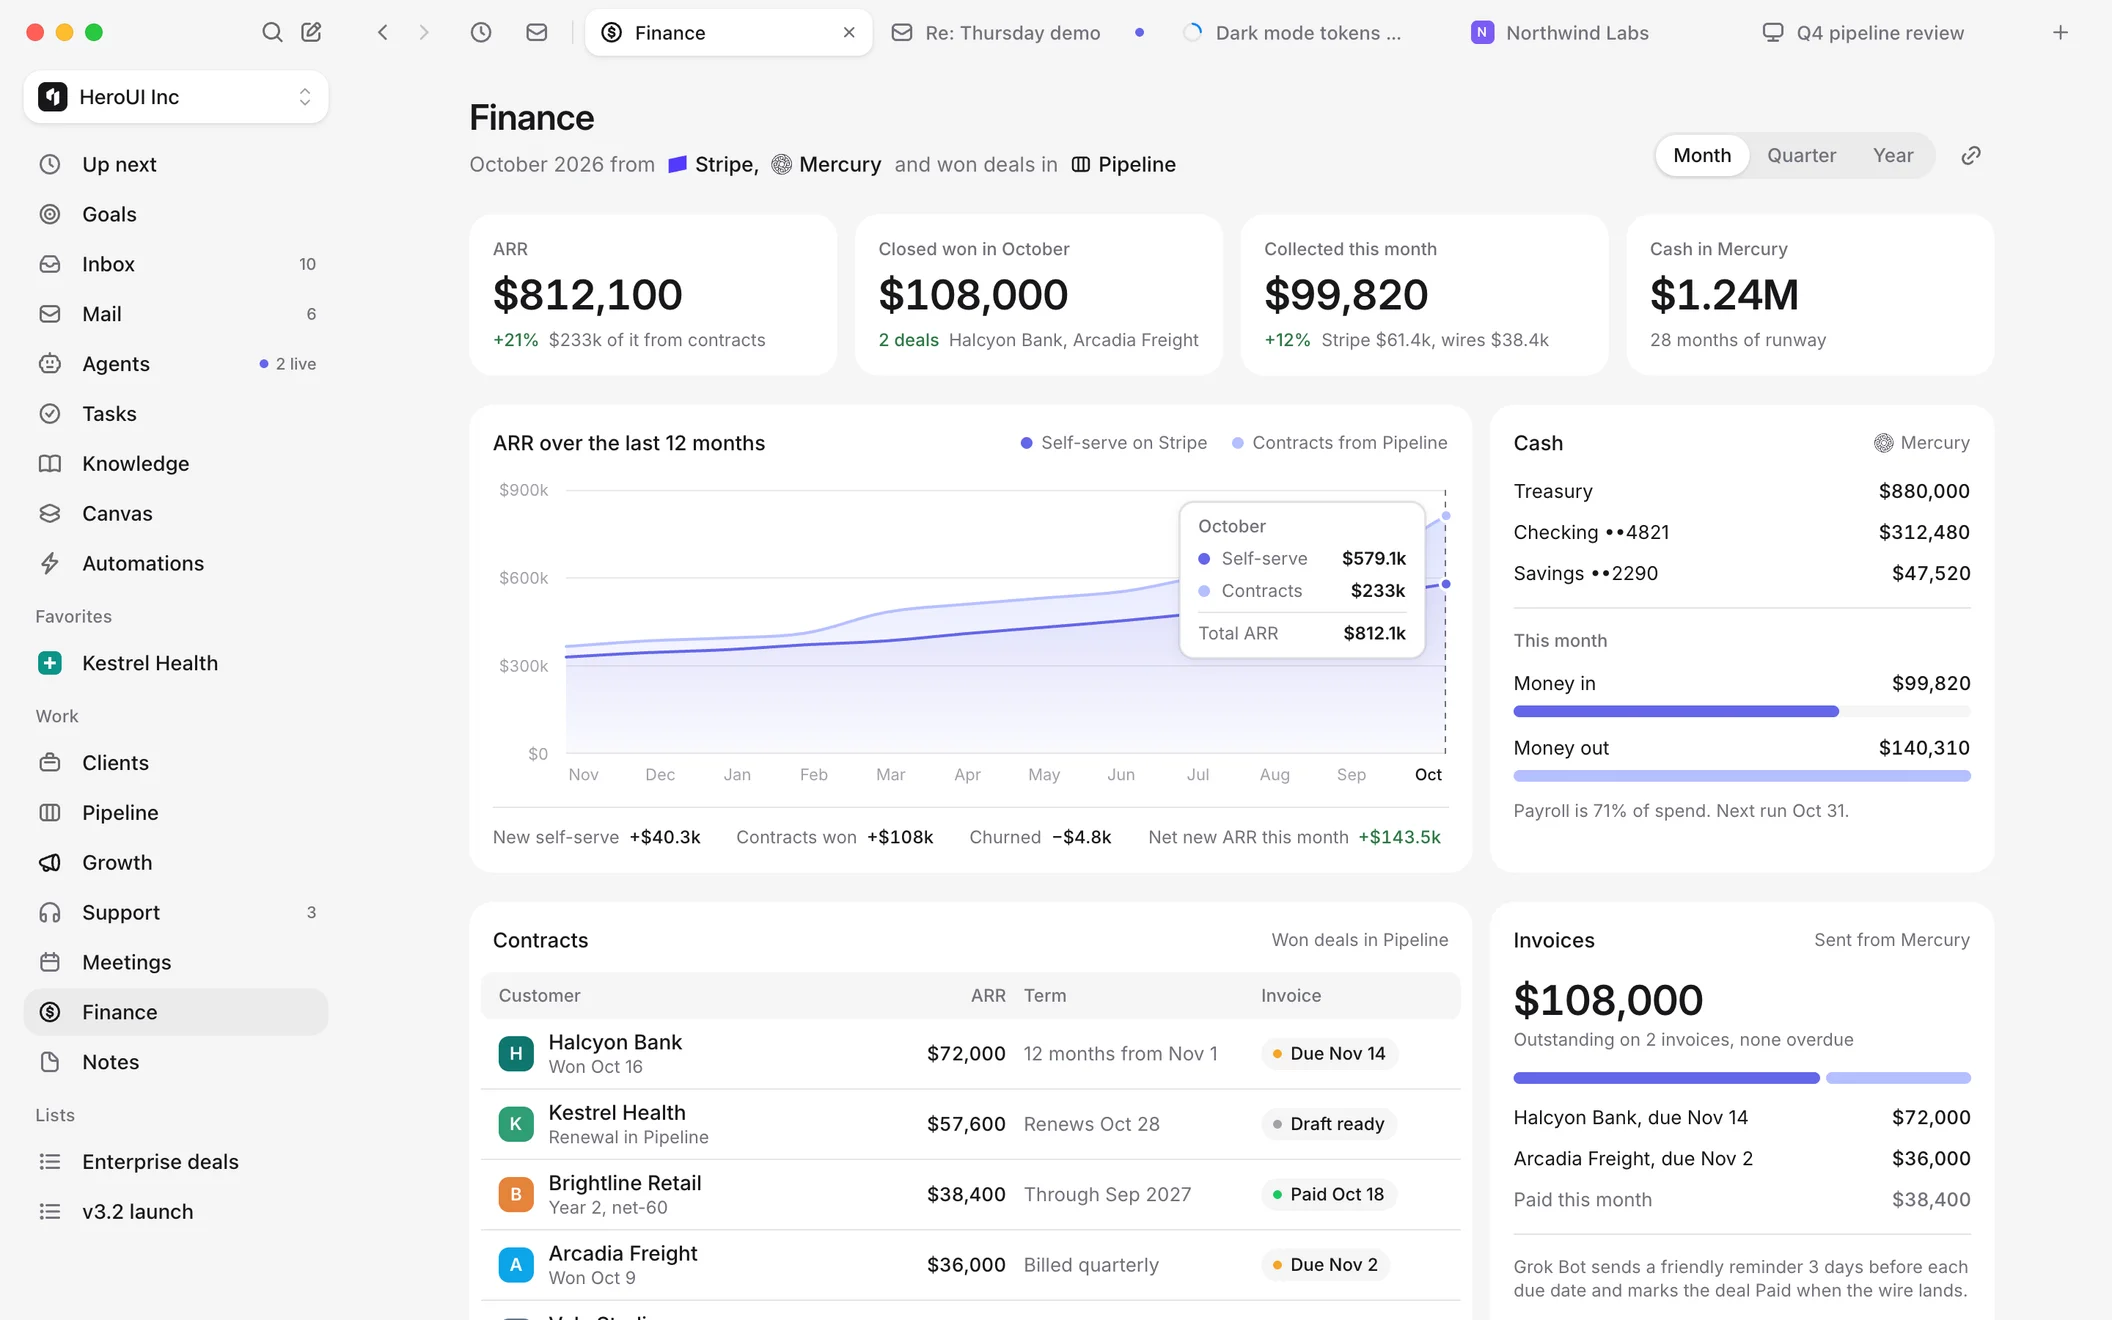Image resolution: width=2112 pixels, height=1320 pixels.
Task: Open the Halcyon Bank contract row
Action: click(x=970, y=1054)
